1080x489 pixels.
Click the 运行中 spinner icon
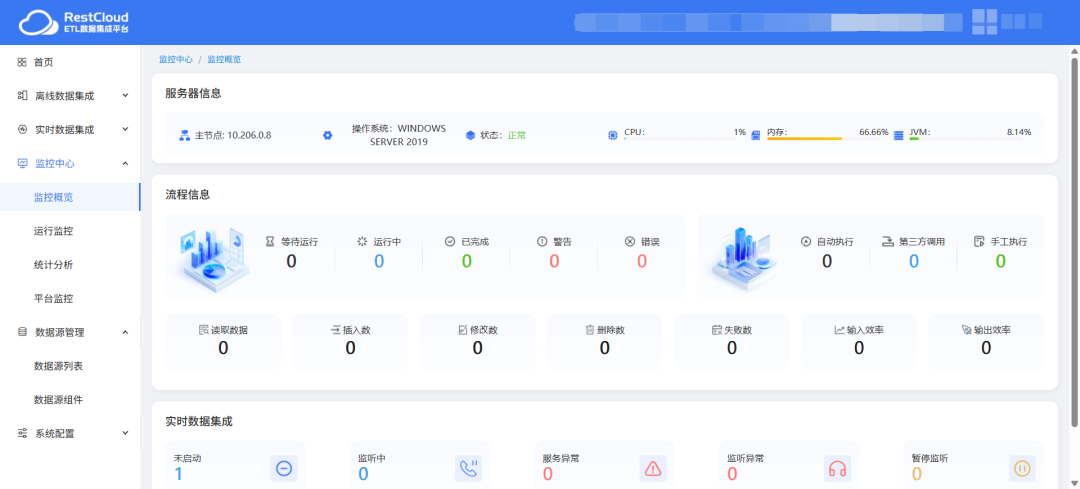[362, 242]
